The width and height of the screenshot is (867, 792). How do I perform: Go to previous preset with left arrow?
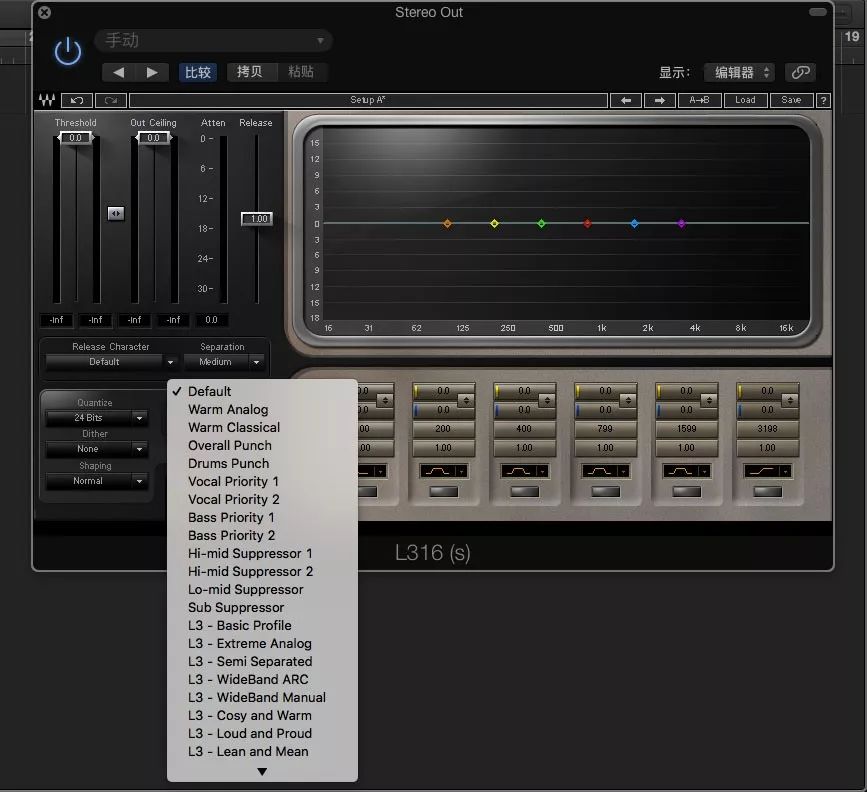[x=118, y=72]
